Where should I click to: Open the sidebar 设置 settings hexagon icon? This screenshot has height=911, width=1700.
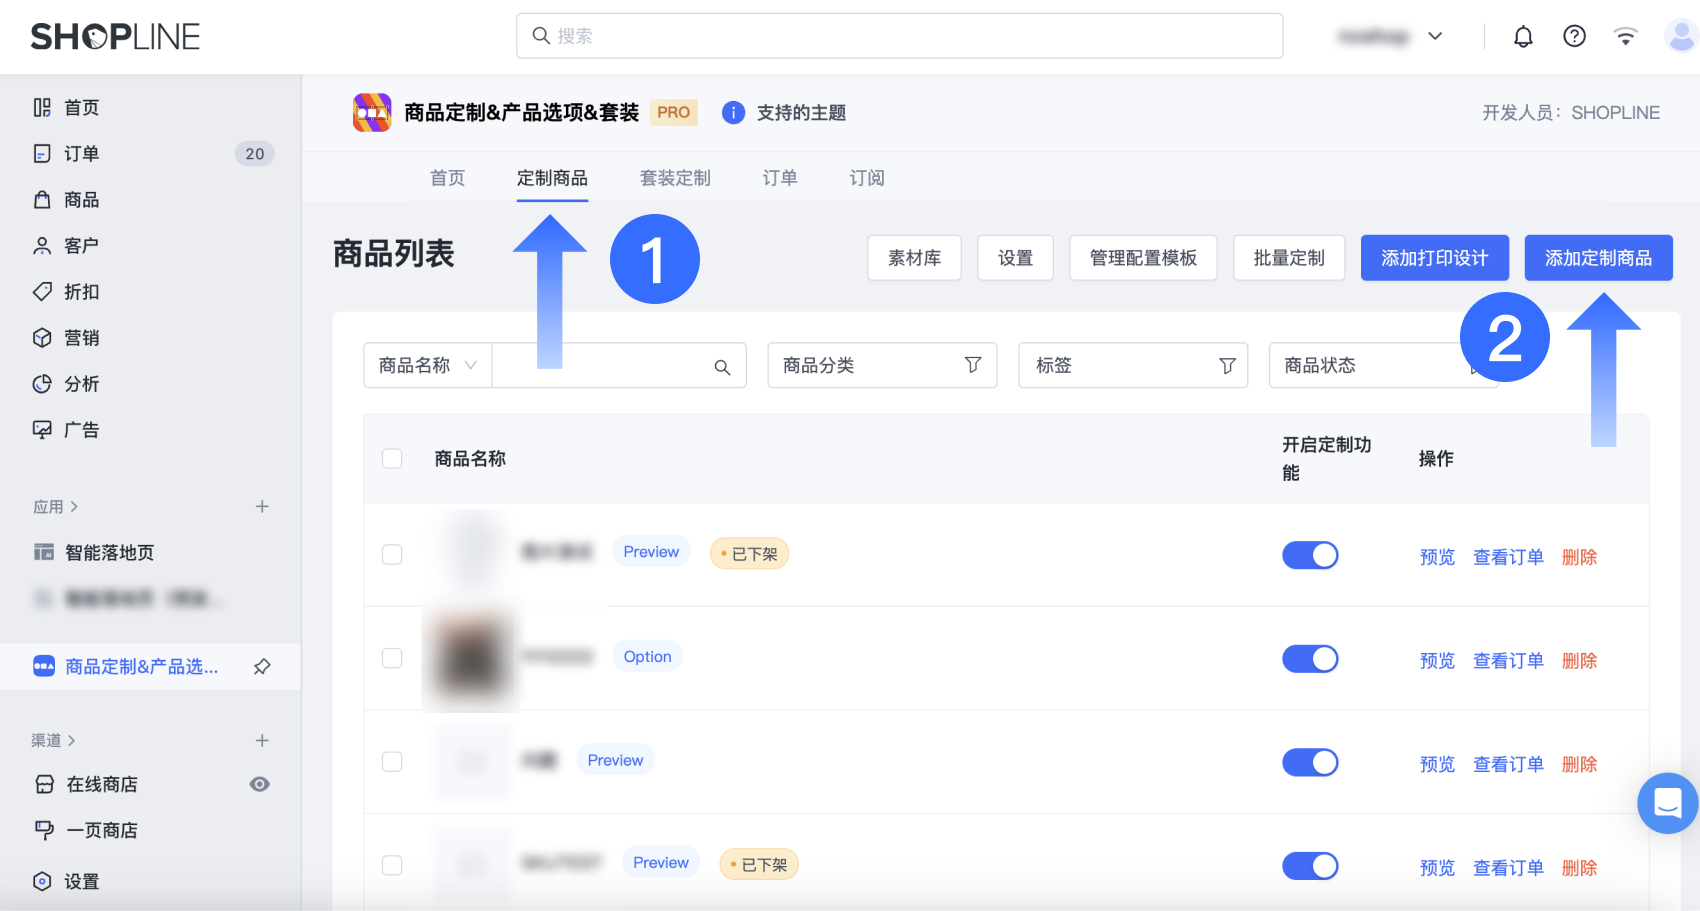coord(42,881)
